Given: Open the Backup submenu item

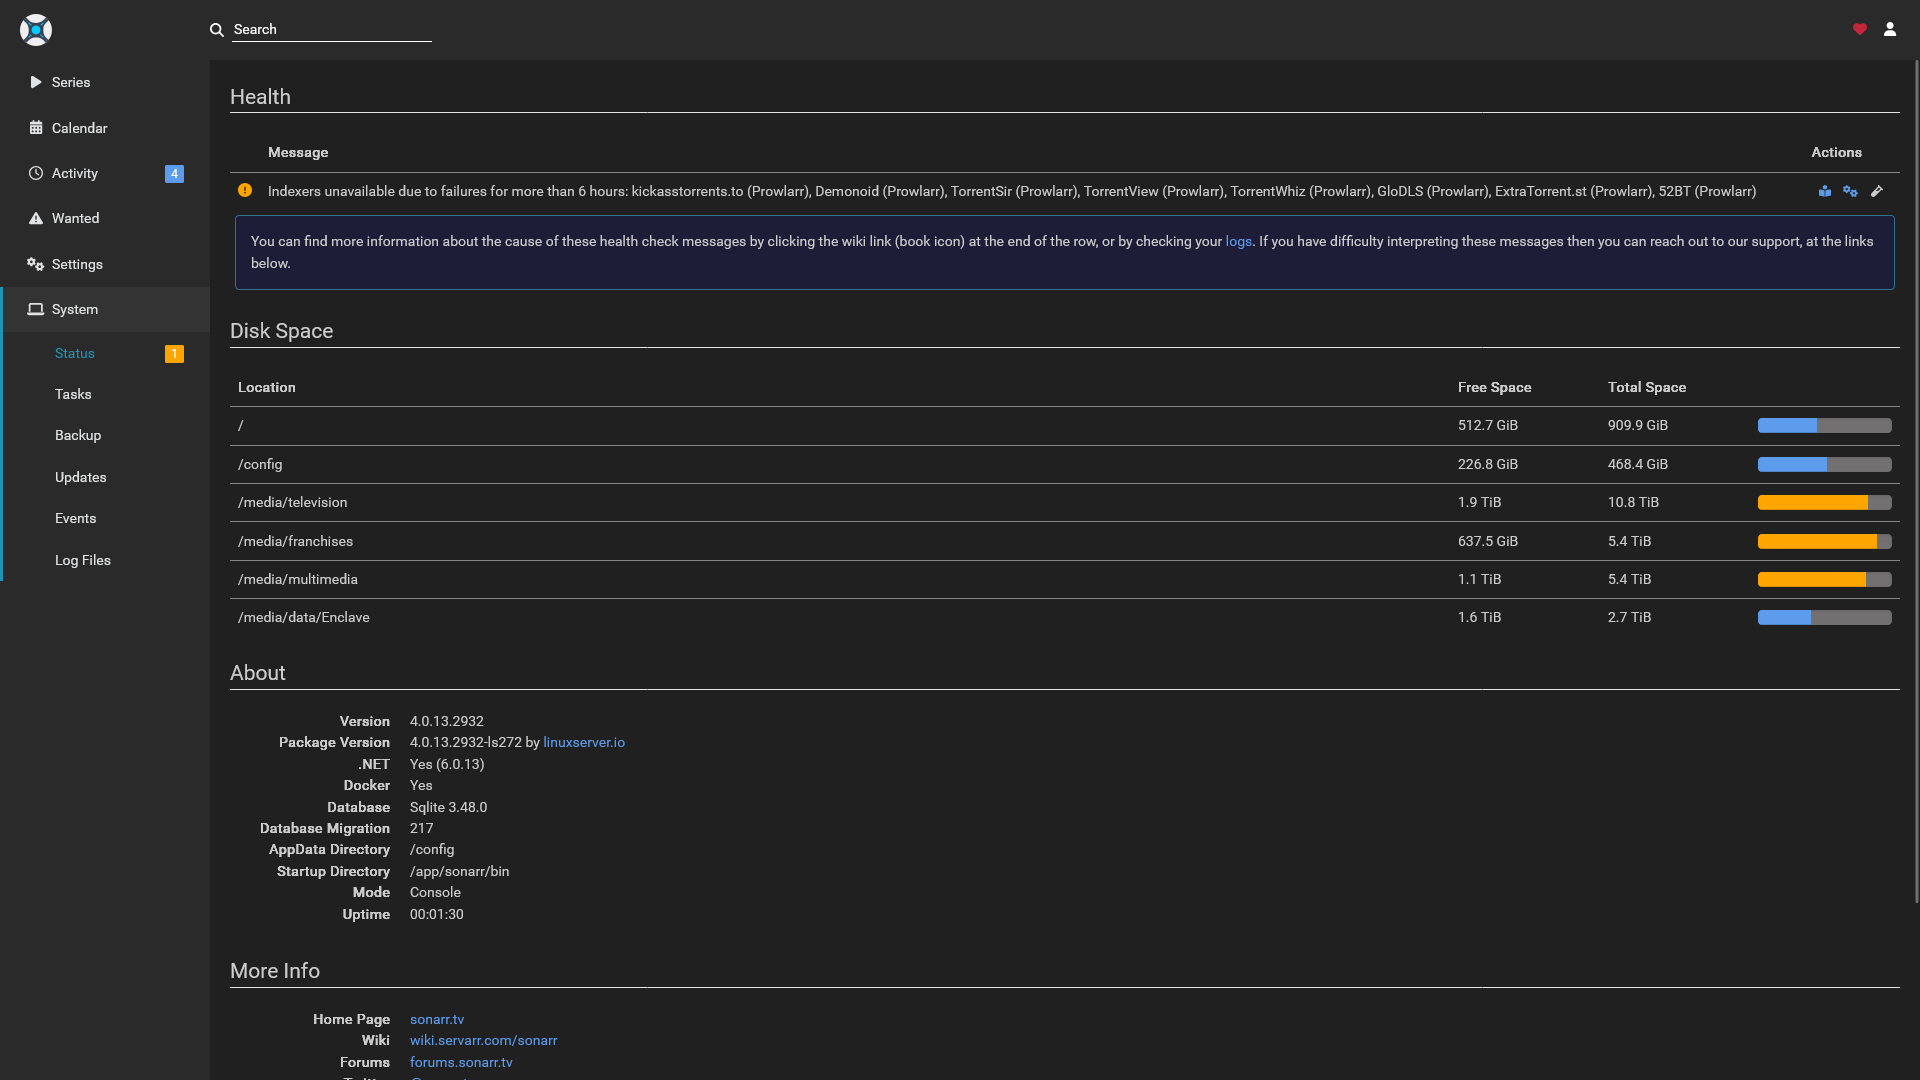Looking at the screenshot, I should 105,435.
